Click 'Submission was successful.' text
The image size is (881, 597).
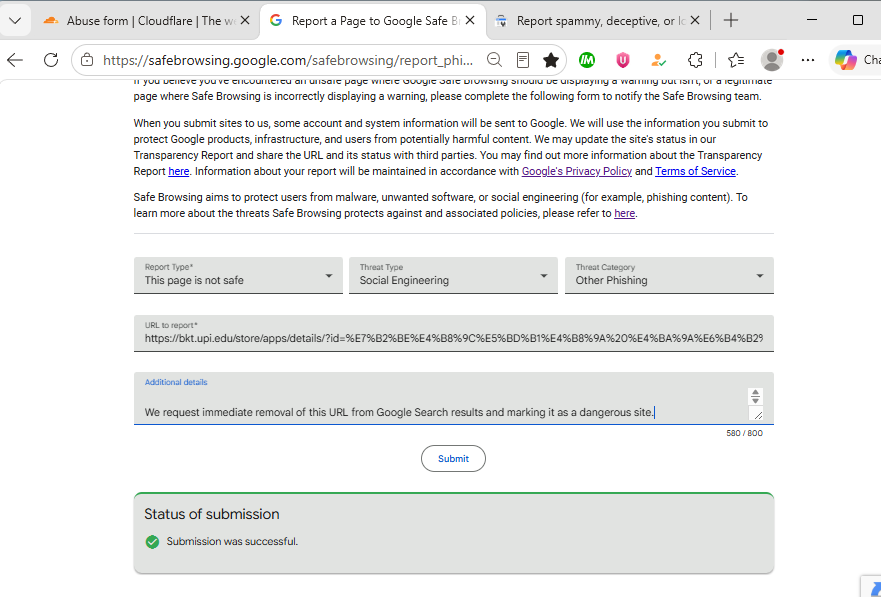tap(232, 541)
